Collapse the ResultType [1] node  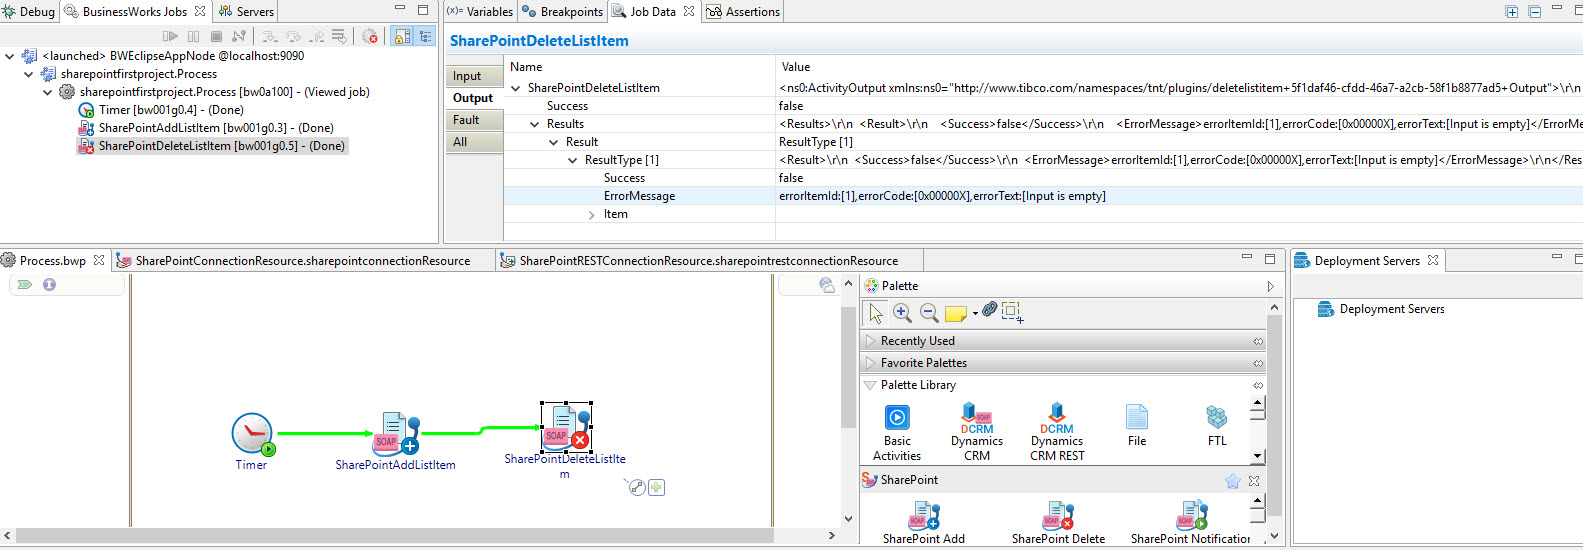[573, 160]
